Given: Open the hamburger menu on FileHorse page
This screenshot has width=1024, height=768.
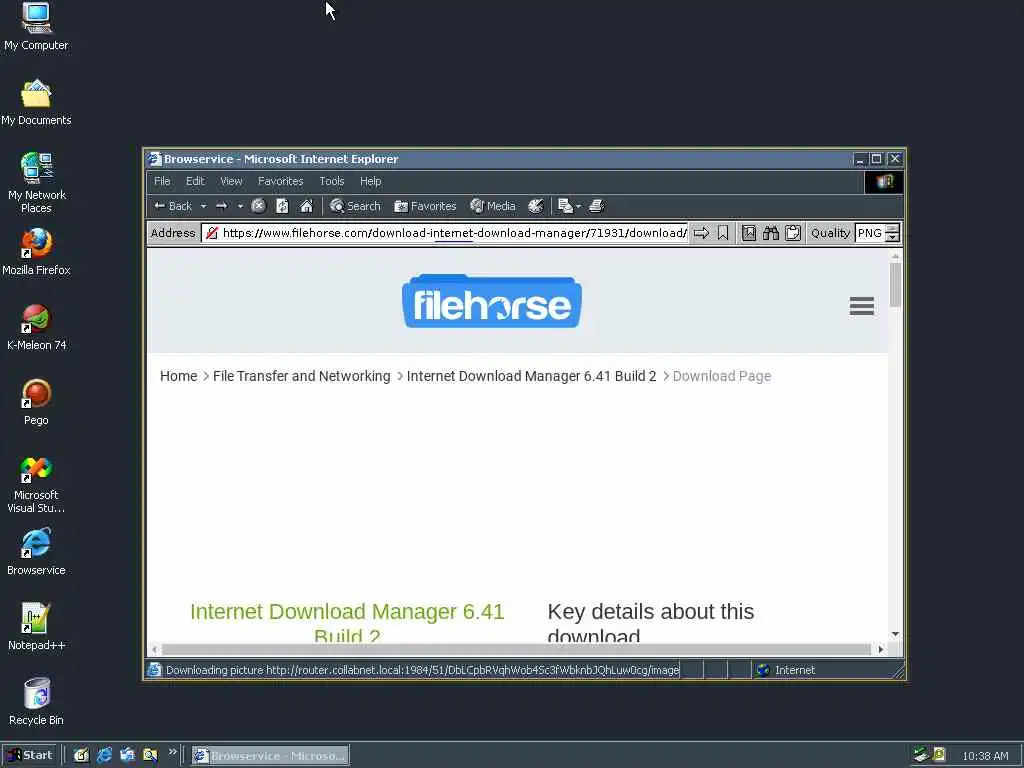Looking at the screenshot, I should [861, 306].
